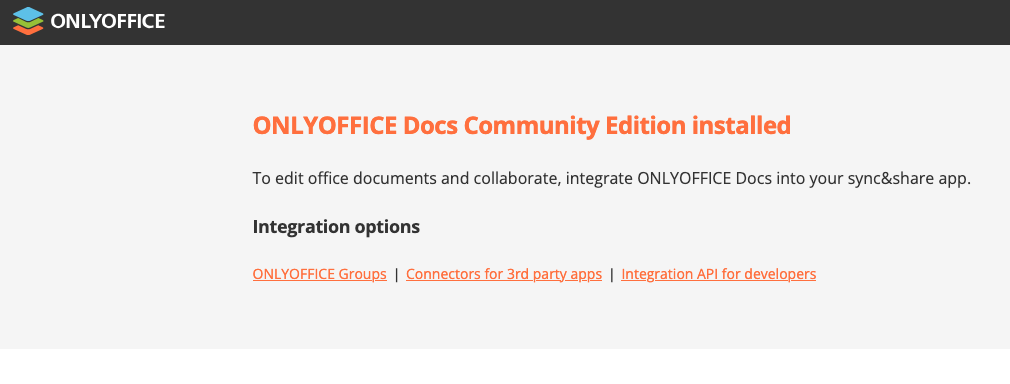This screenshot has height=384, width=1010.
Task: Click the blue top layer of the logo
Action: click(x=28, y=14)
